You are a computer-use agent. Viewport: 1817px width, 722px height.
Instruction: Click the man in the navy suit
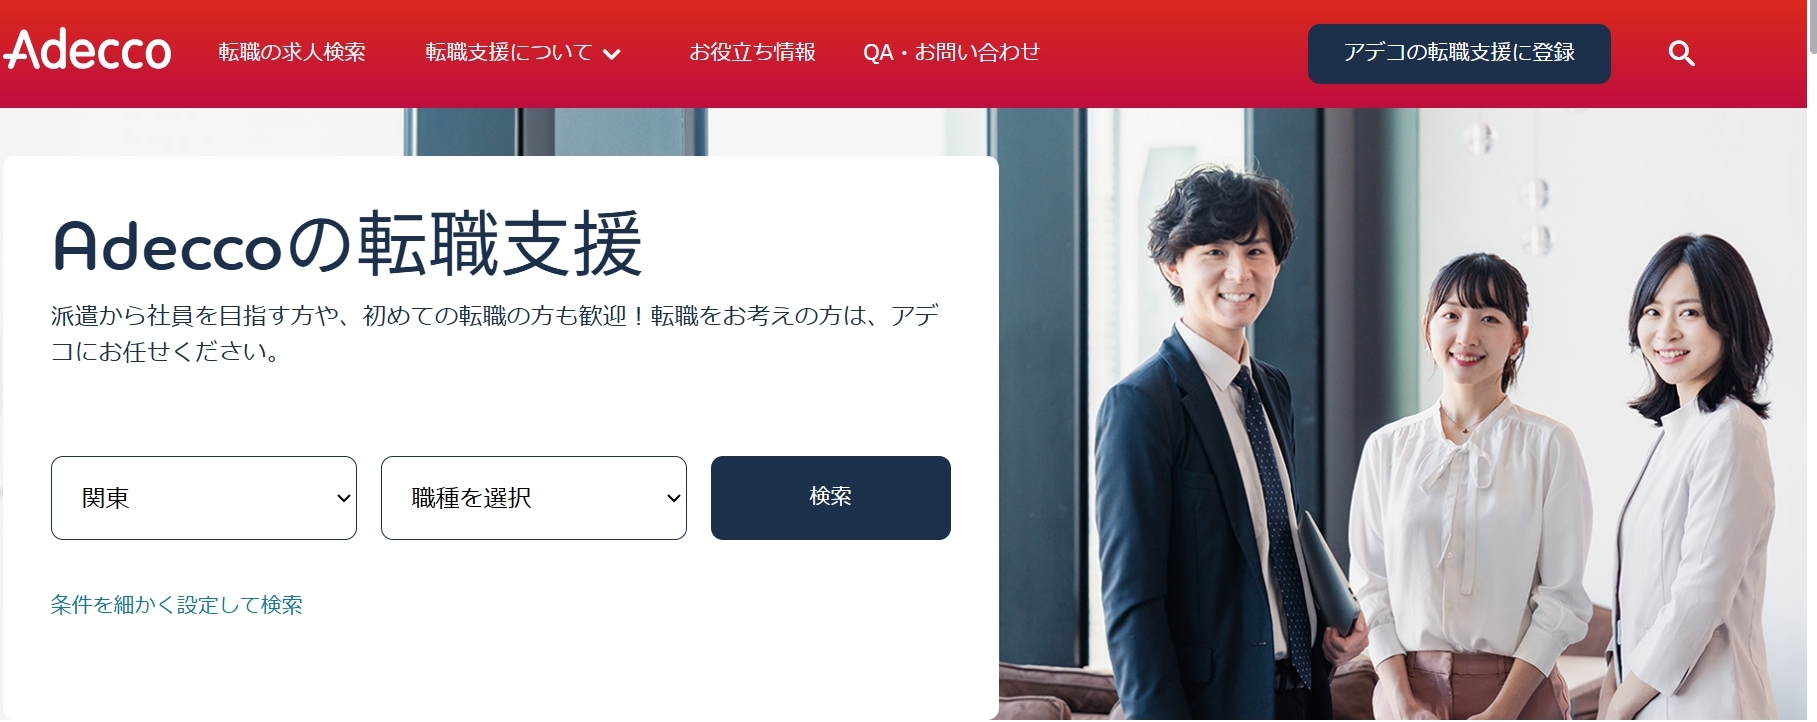[x=1220, y=440]
